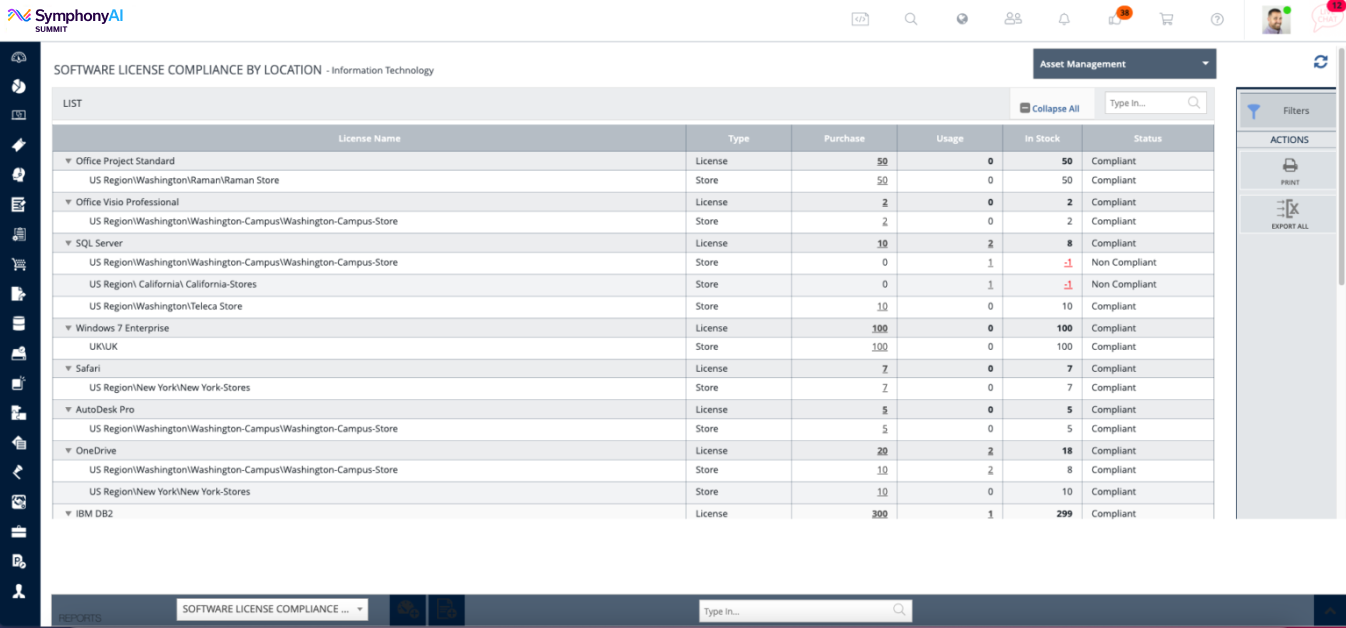Open Live Chat bubble with badge 12
The height and width of the screenshot is (628, 1346).
pyautogui.click(x=1327, y=18)
